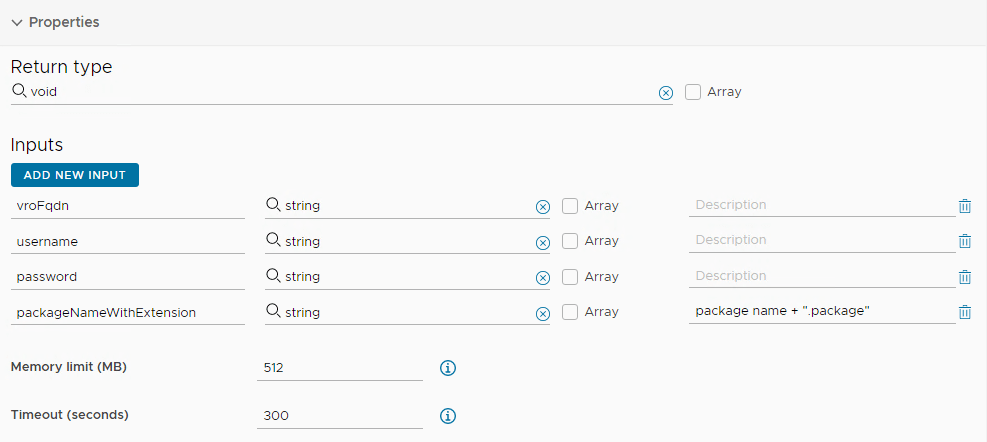Edit the Memory limit value field
Image resolution: width=987 pixels, height=442 pixels.
tap(339, 368)
